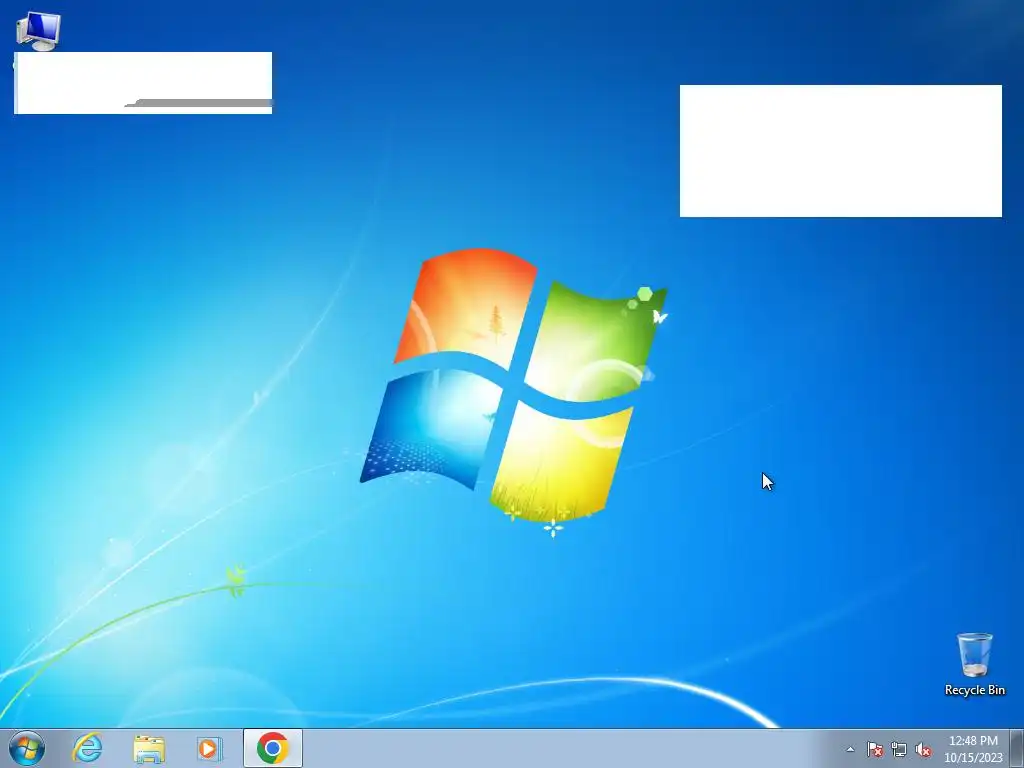
Task: Click the network status tray icon
Action: (x=899, y=749)
